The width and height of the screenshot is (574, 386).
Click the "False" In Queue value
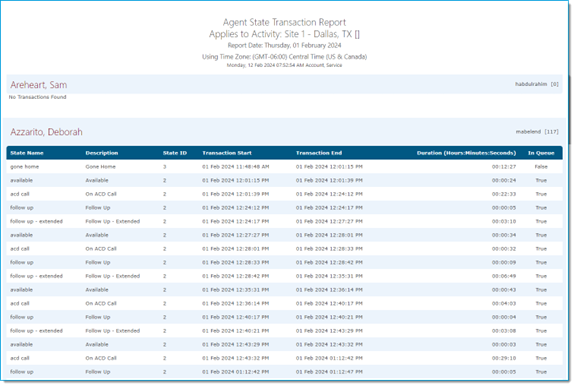541,167
